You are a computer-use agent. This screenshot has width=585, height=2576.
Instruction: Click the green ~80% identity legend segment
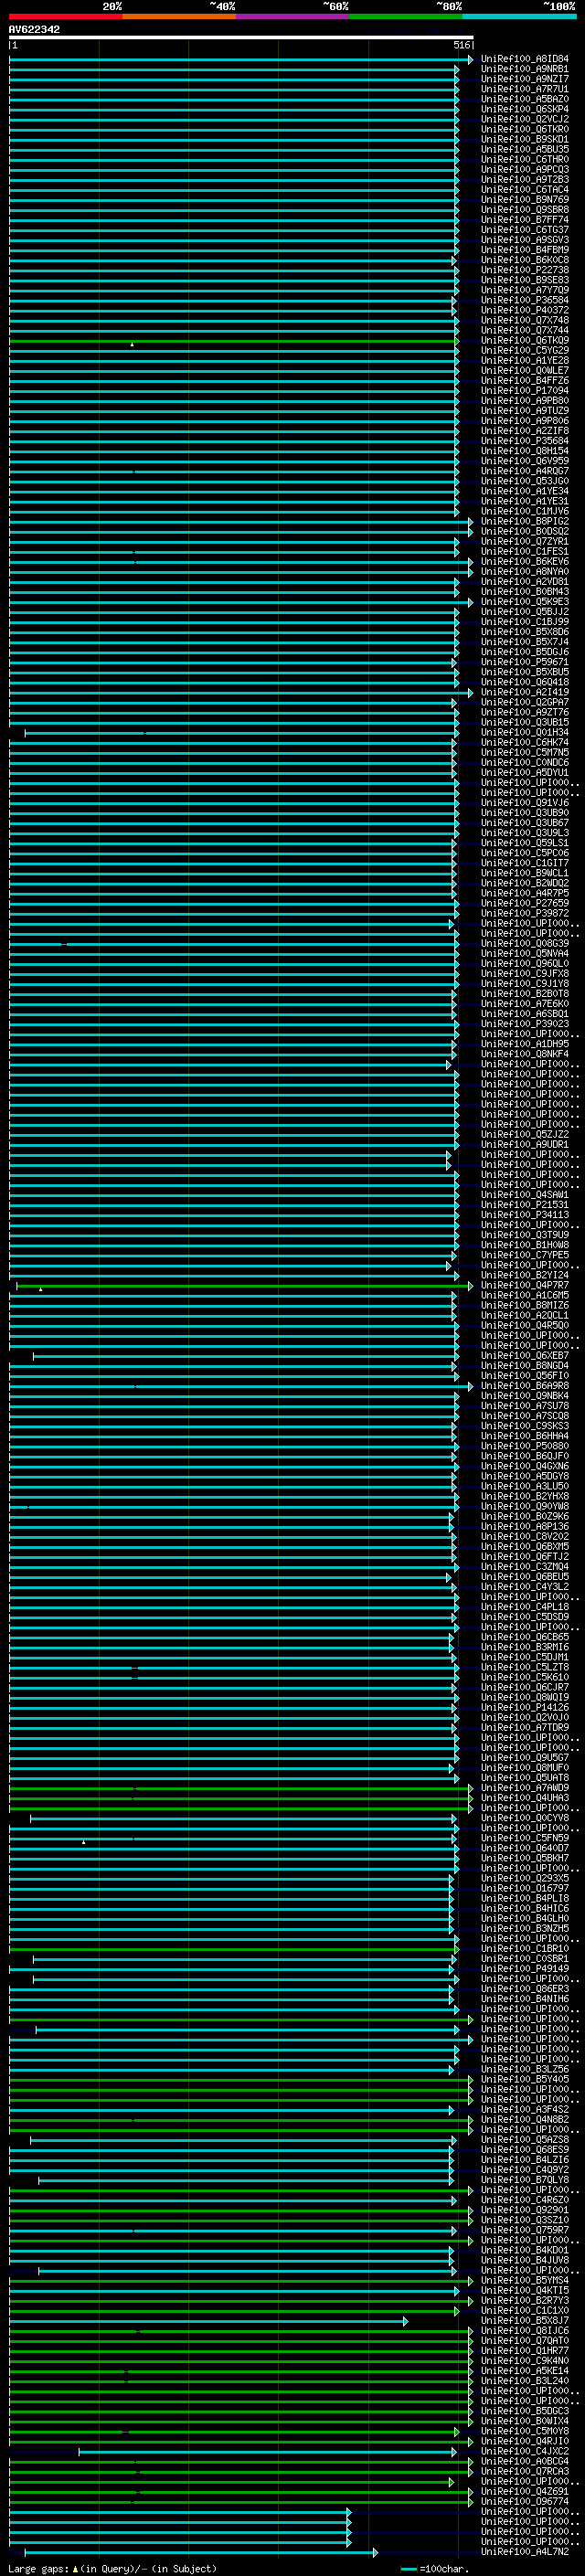406,17
